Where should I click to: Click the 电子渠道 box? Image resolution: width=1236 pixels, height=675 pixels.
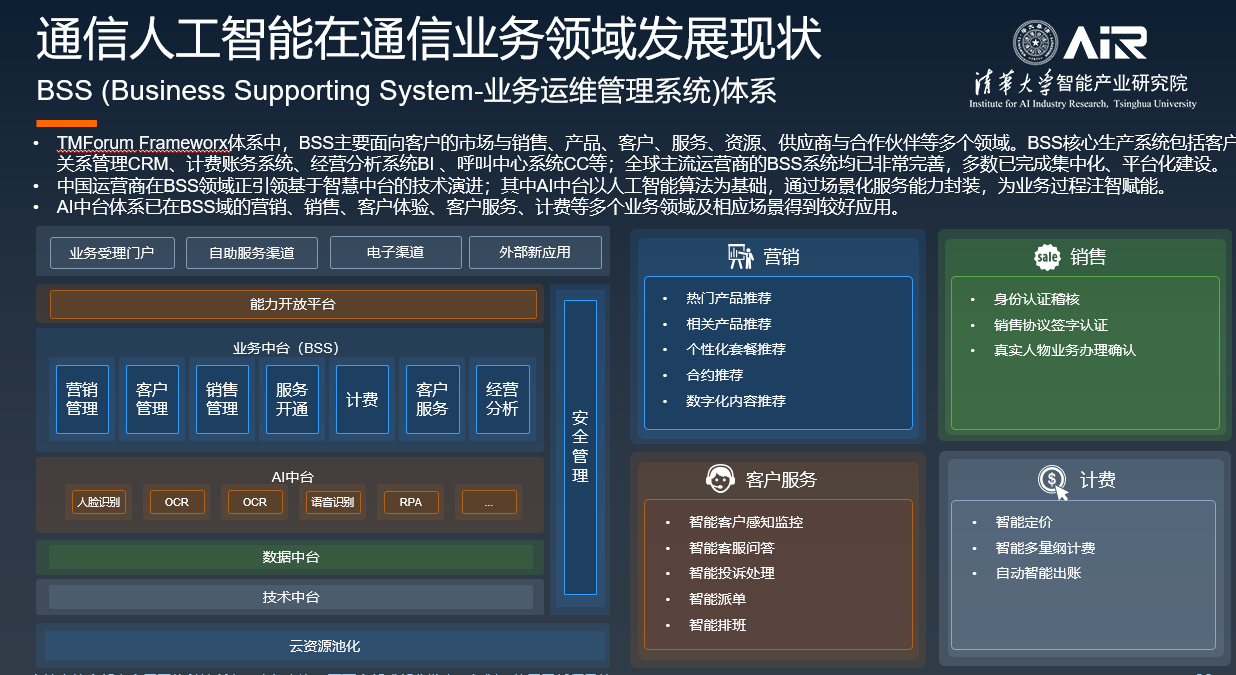395,253
